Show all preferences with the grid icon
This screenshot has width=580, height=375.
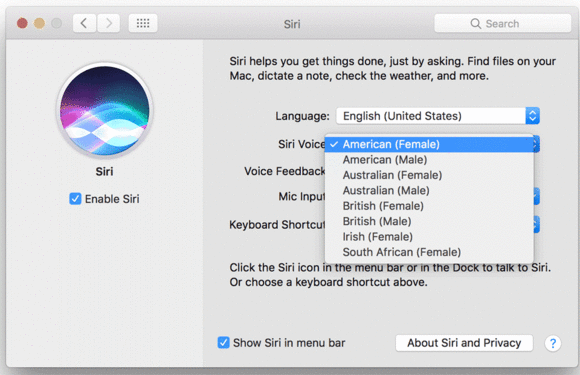coord(143,24)
